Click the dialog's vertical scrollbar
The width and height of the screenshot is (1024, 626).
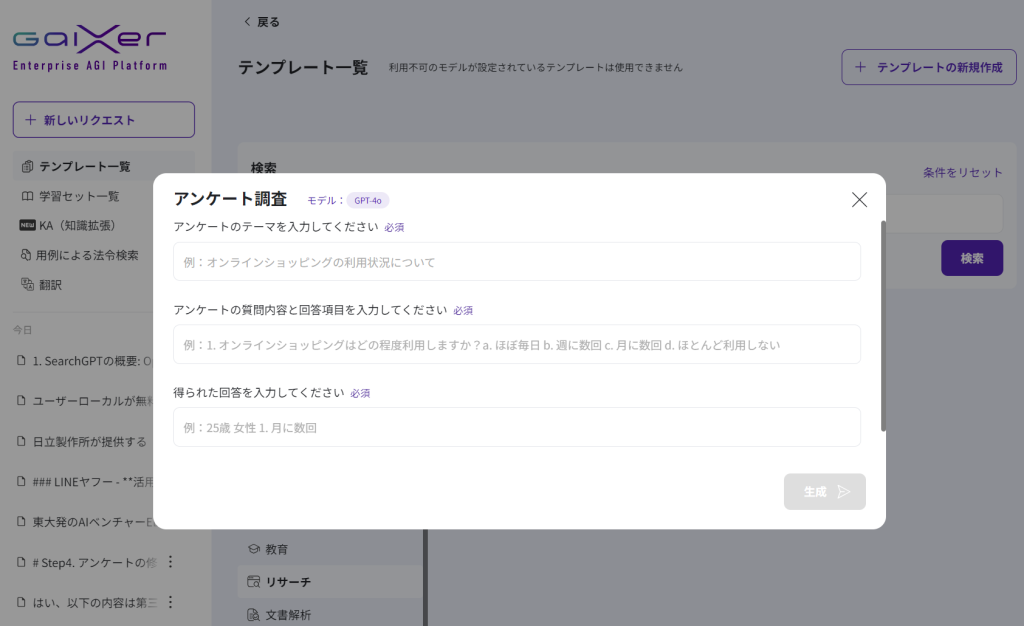pos(882,325)
